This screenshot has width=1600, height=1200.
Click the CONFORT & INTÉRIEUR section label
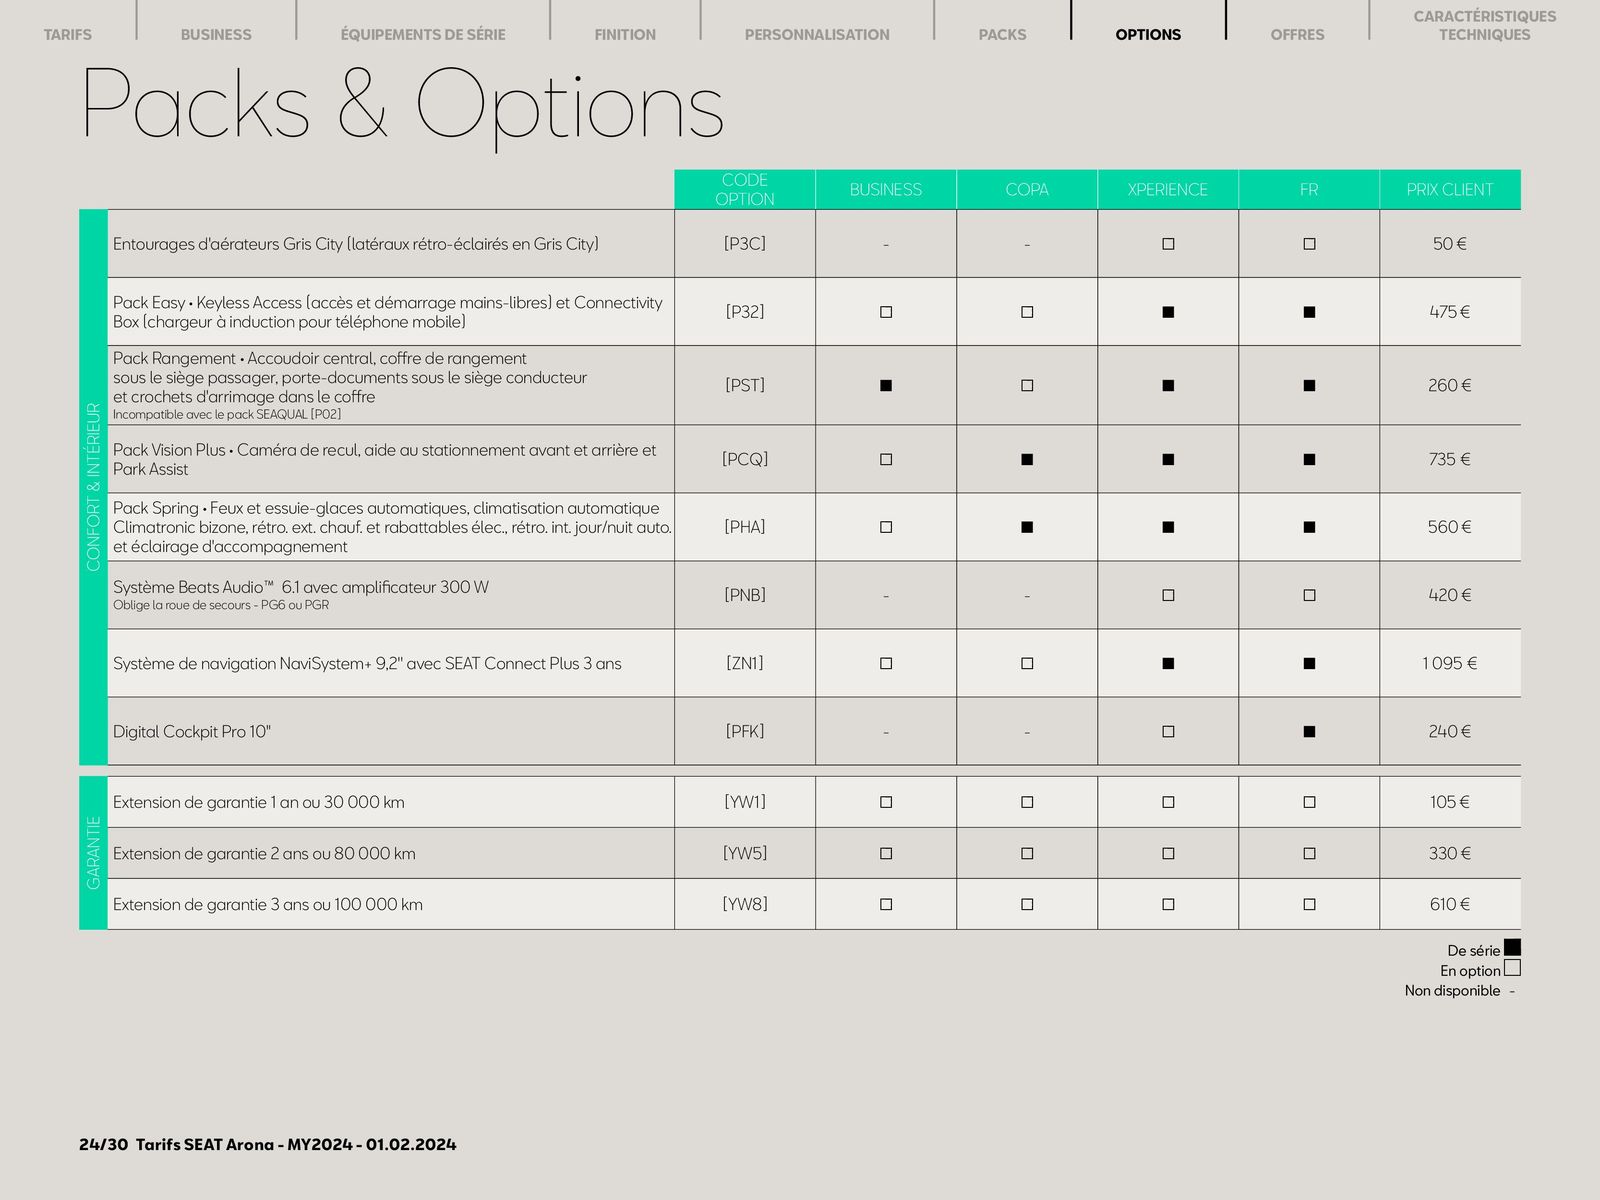[93, 487]
